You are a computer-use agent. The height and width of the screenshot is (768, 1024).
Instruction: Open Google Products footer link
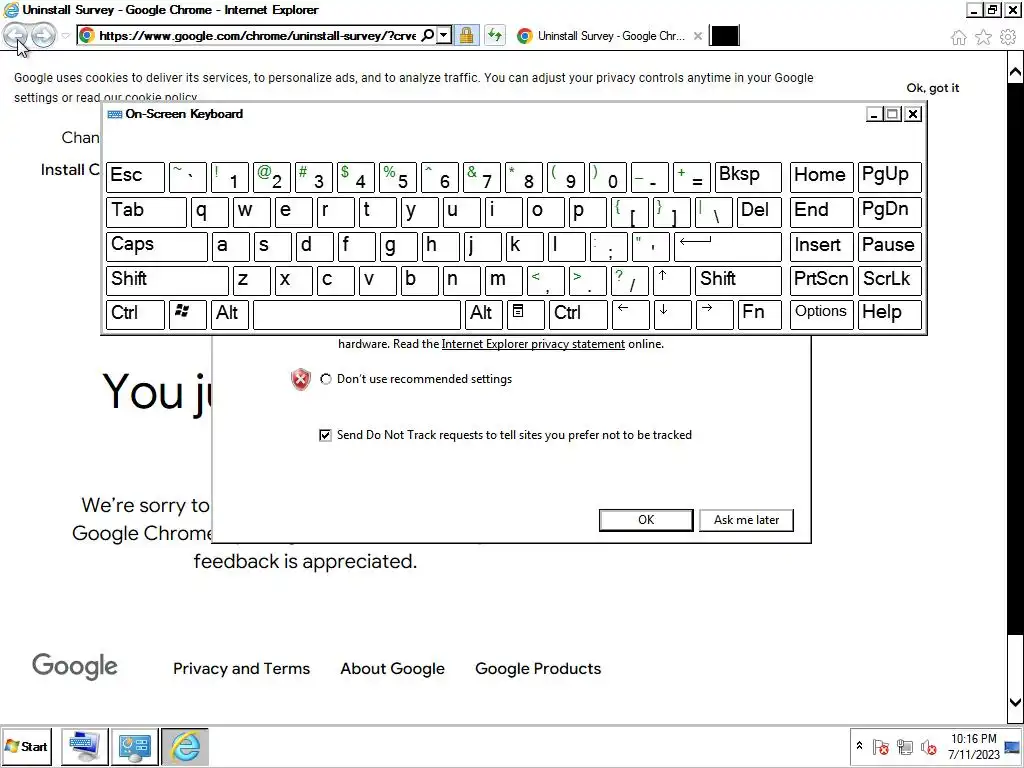[x=538, y=669]
